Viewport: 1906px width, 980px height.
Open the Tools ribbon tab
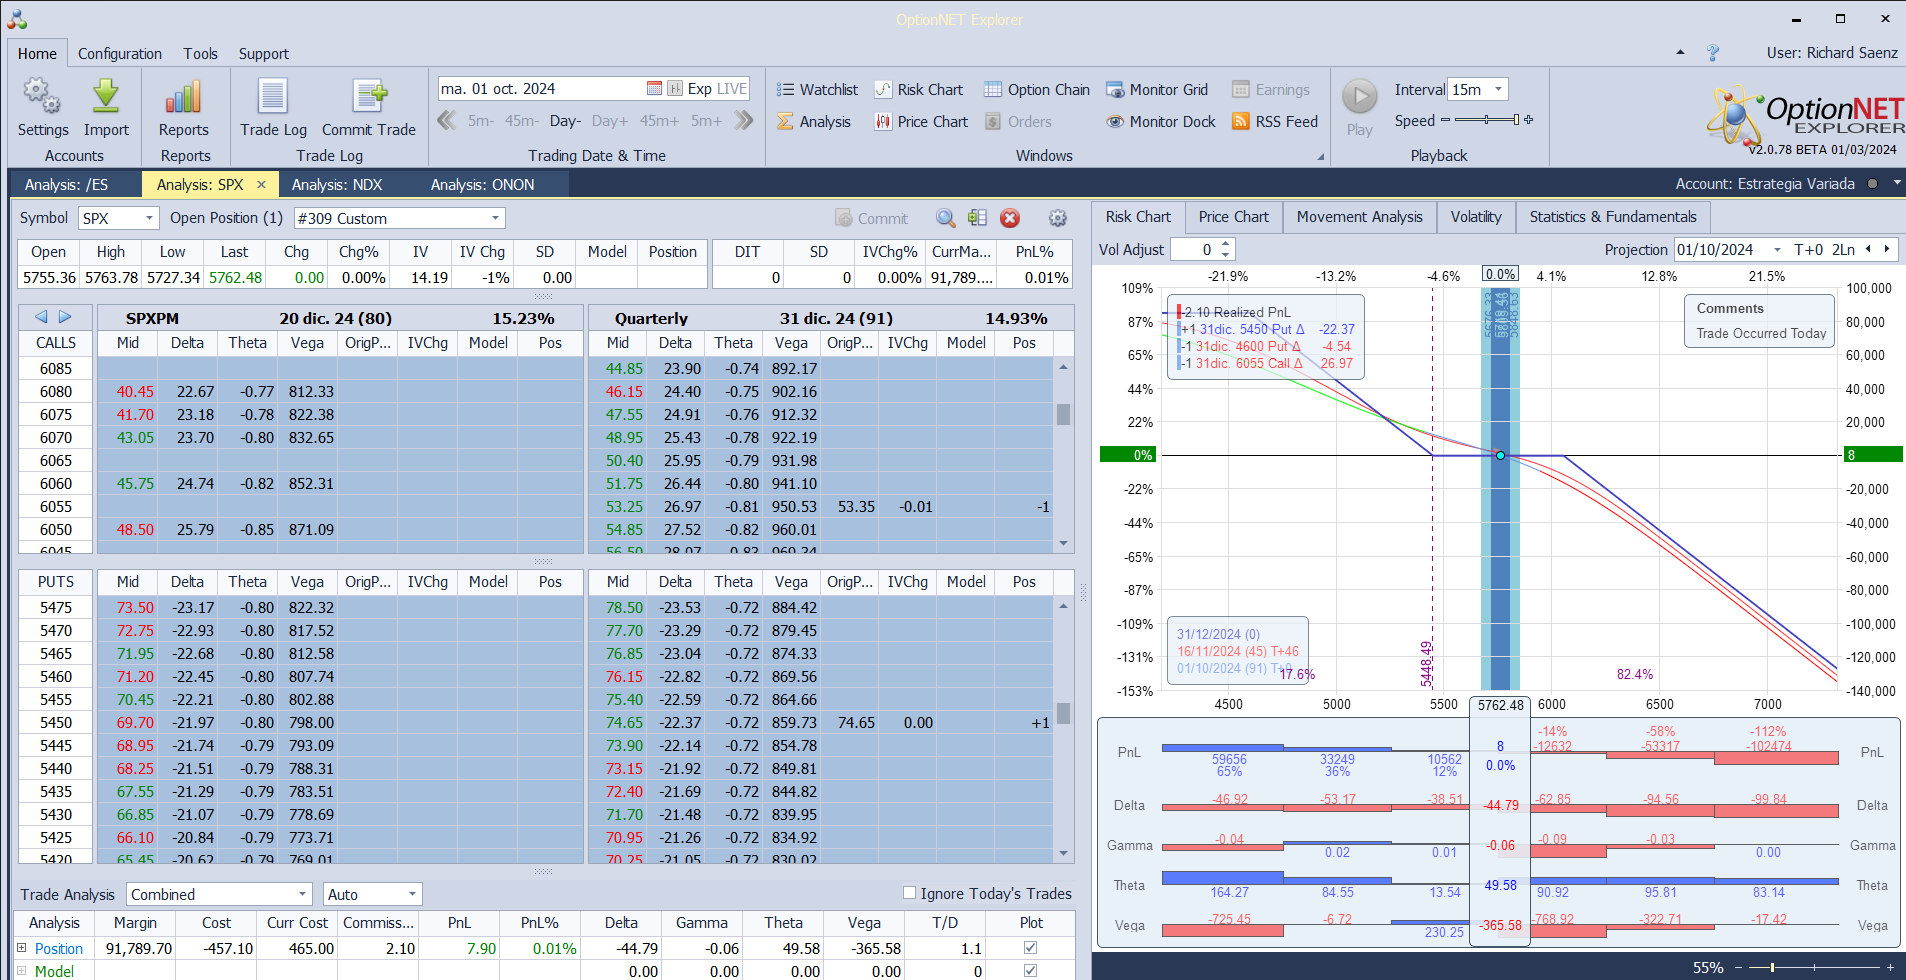coord(200,53)
